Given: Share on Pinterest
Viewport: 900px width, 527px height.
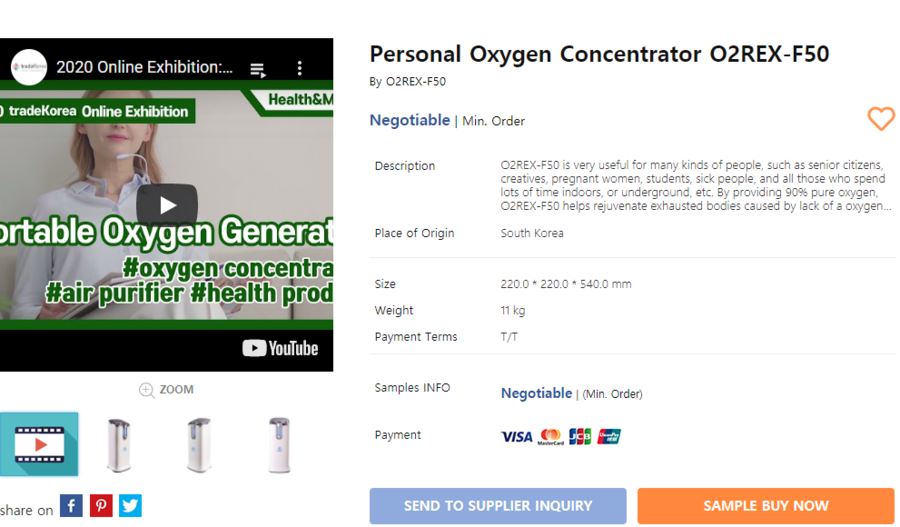Looking at the screenshot, I should coord(101,506).
